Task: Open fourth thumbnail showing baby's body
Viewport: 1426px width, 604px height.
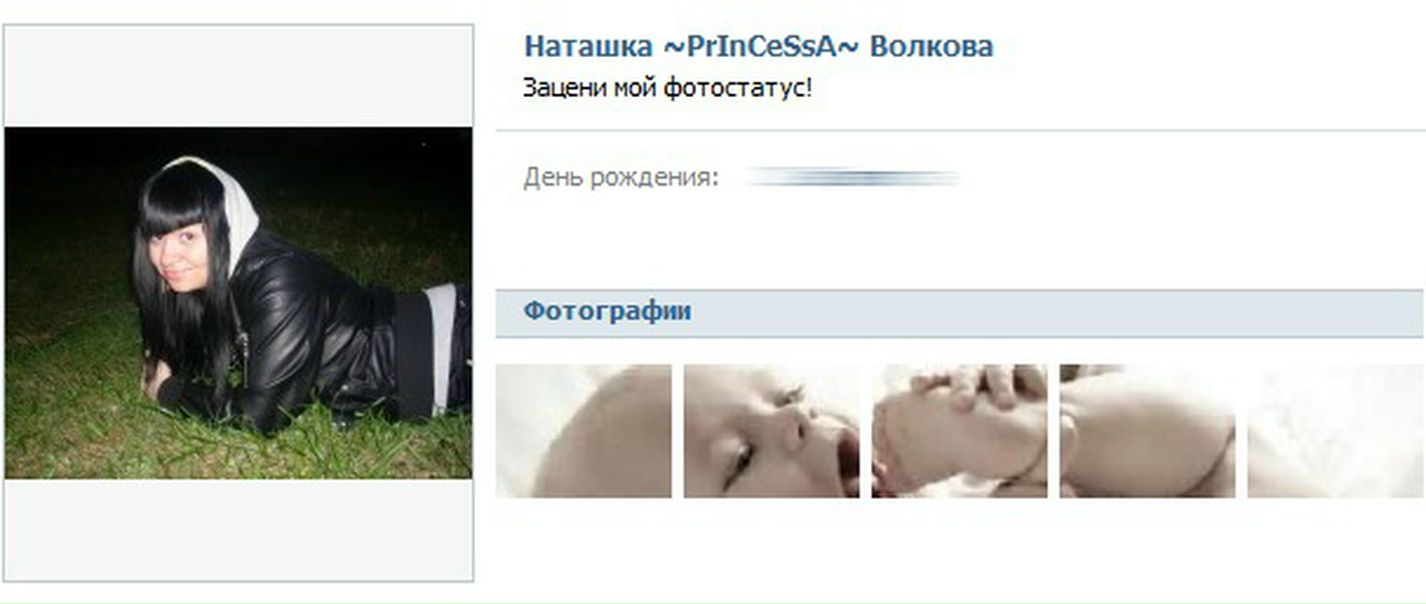Action: click(1147, 431)
